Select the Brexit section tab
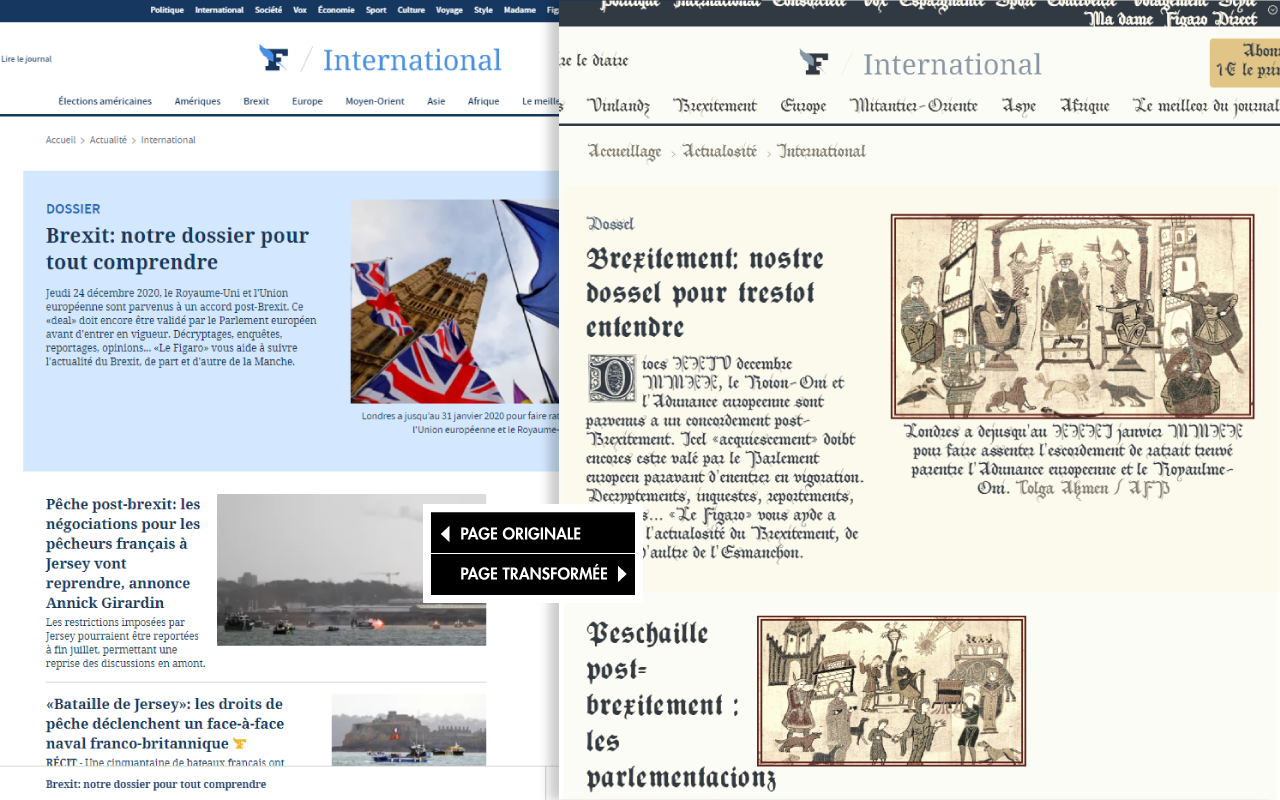1280x800 pixels. click(x=256, y=101)
